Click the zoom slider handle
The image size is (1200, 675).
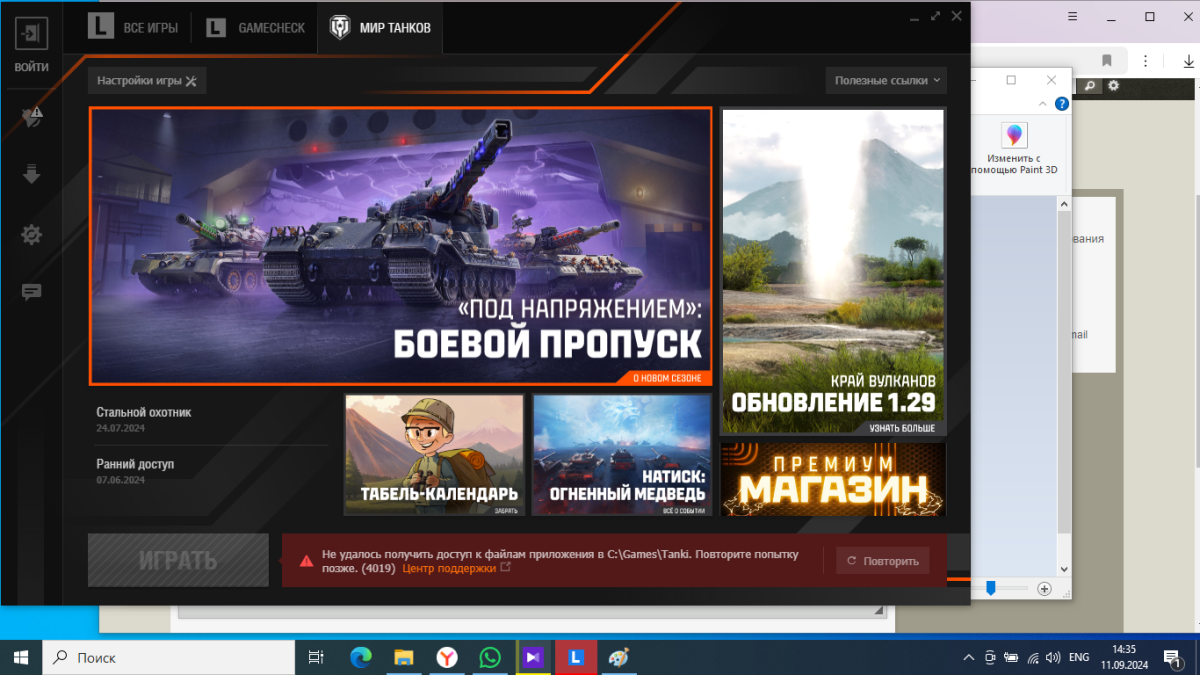click(x=991, y=589)
